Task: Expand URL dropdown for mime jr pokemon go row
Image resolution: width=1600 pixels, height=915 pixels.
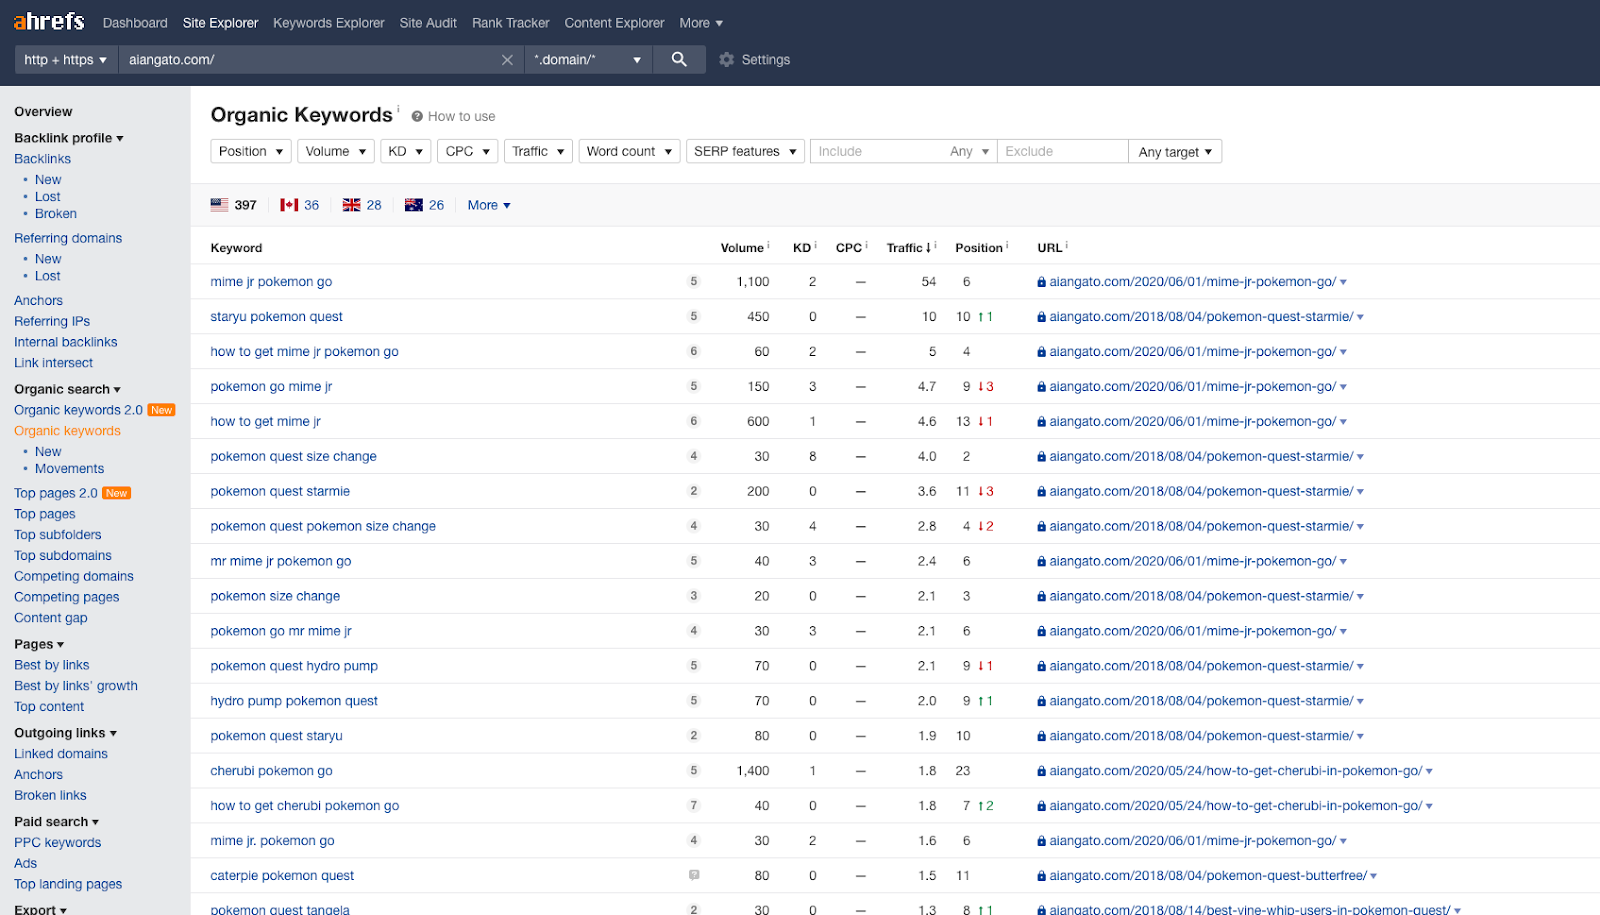Action: pyautogui.click(x=1343, y=282)
